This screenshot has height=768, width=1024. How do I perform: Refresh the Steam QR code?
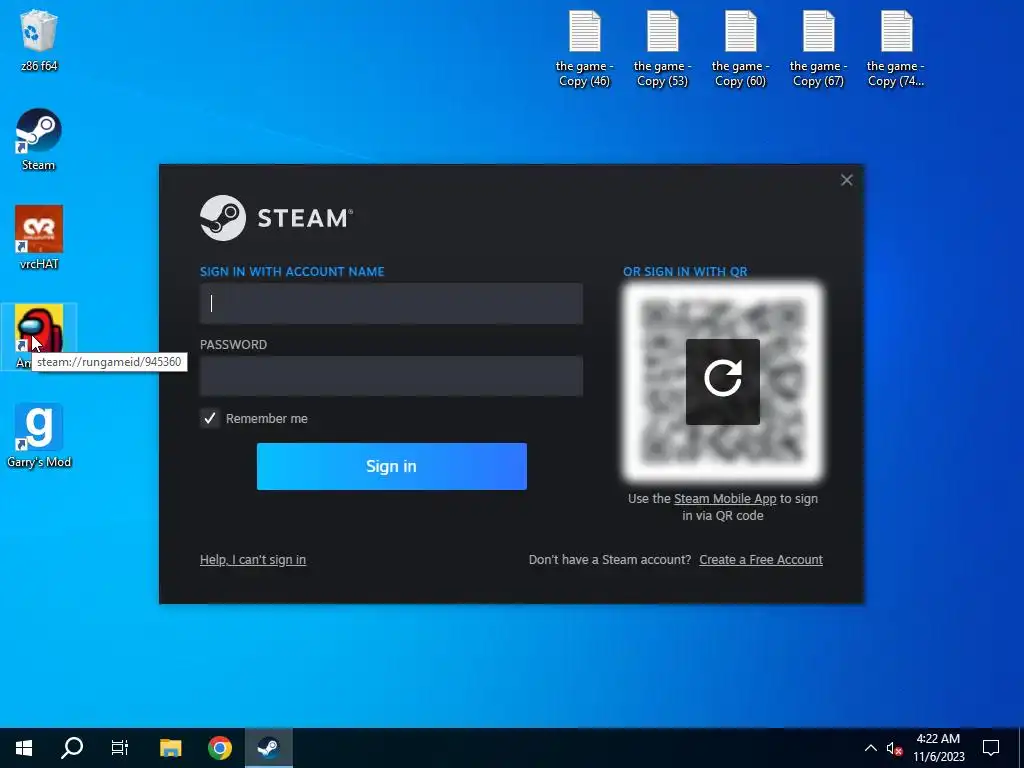pyautogui.click(x=722, y=381)
